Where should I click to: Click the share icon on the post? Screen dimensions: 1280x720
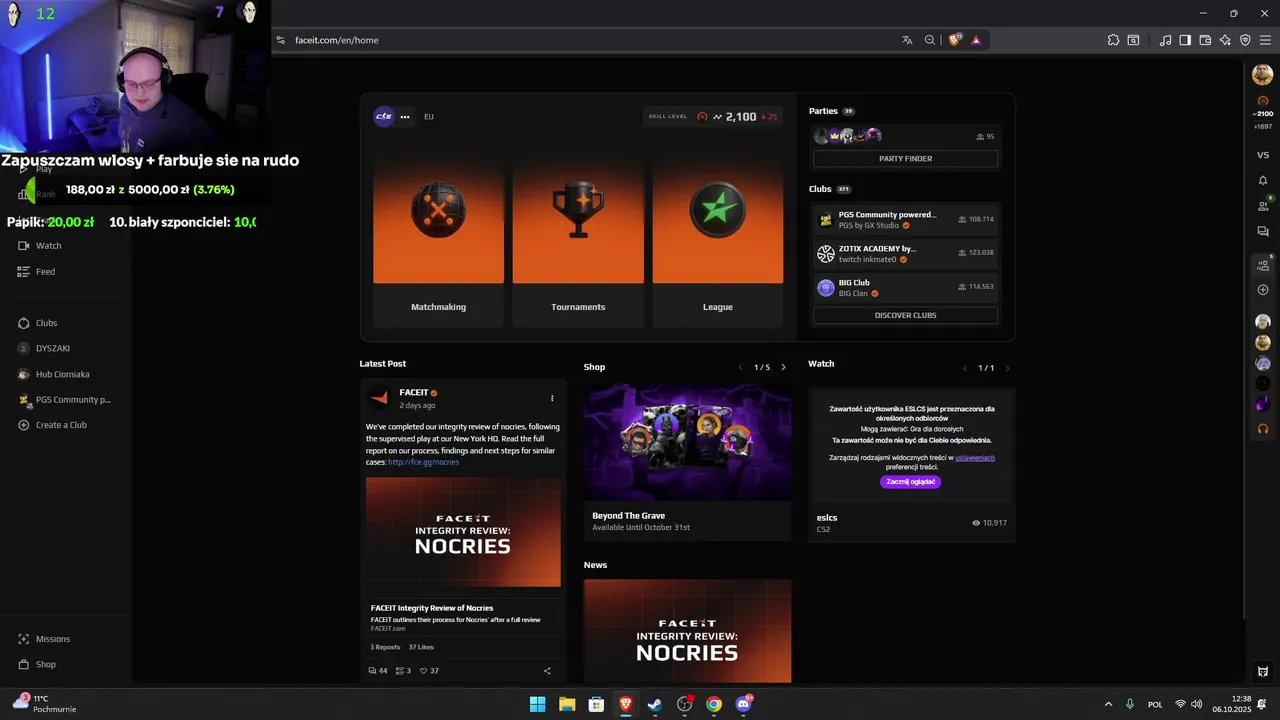547,671
